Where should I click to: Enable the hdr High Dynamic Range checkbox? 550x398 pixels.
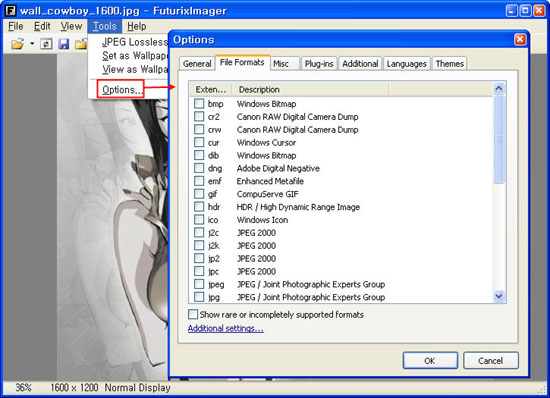pyautogui.click(x=199, y=207)
